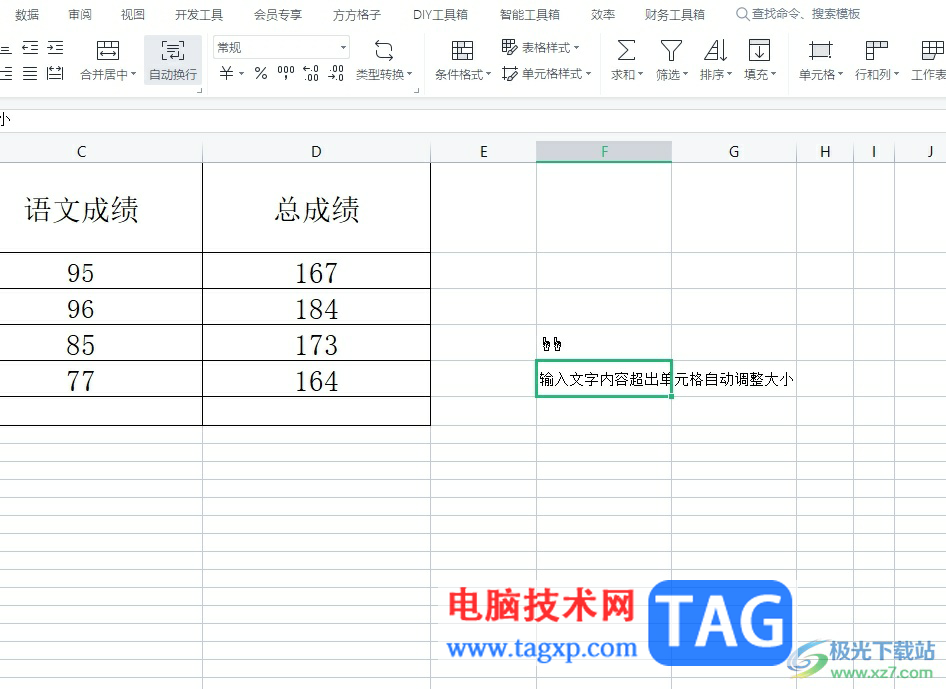Select the cell with value 173

(316, 343)
